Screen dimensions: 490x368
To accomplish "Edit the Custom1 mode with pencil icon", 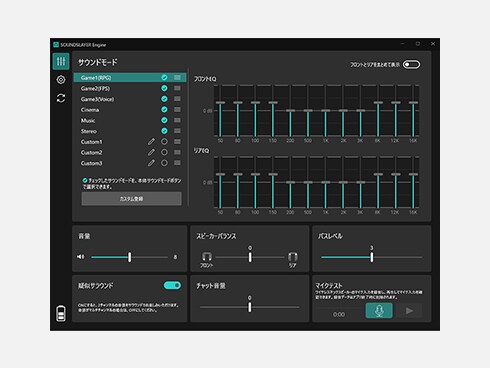I will point(151,142).
